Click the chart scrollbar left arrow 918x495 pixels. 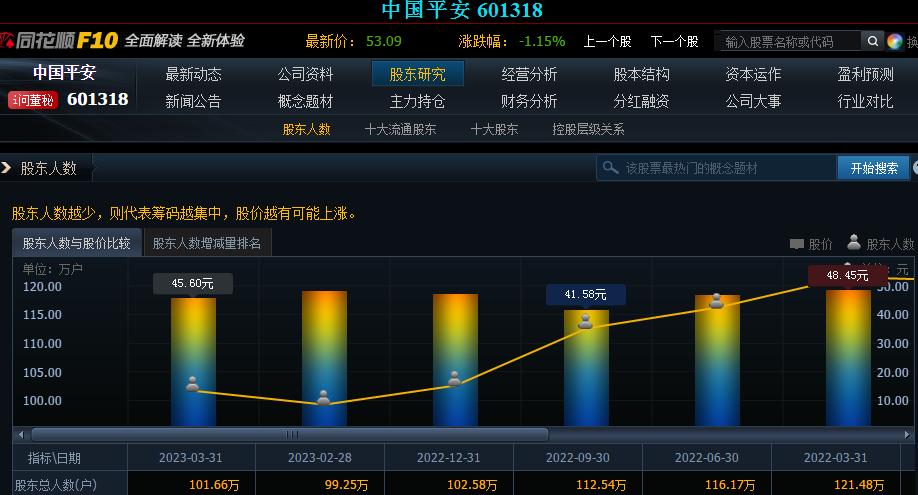click(21, 435)
